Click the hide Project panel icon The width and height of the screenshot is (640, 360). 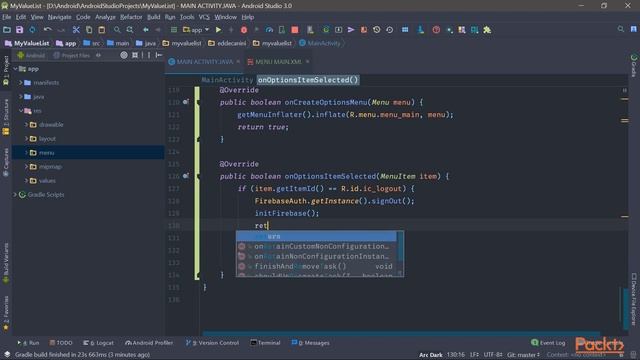coord(159,55)
